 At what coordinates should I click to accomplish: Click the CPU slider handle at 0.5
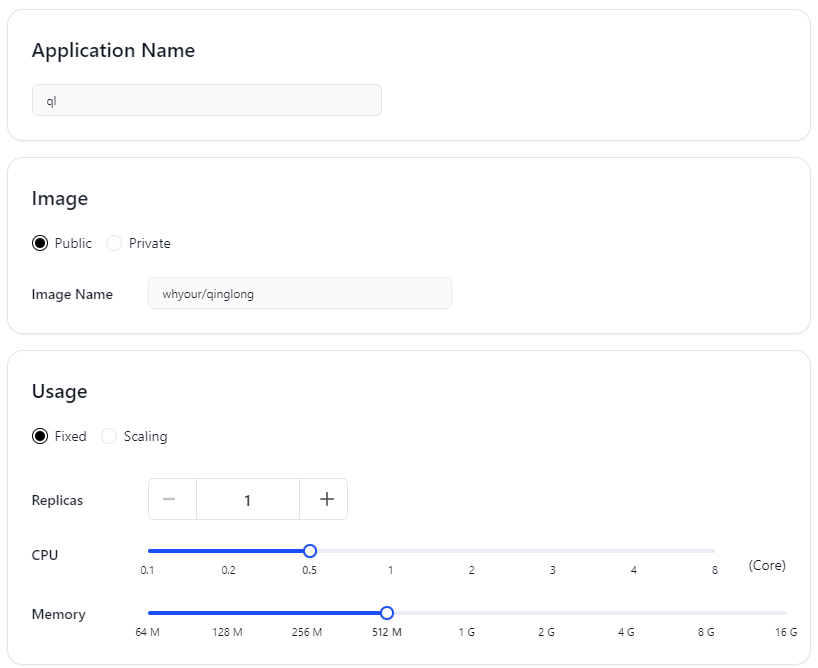pyautogui.click(x=310, y=551)
